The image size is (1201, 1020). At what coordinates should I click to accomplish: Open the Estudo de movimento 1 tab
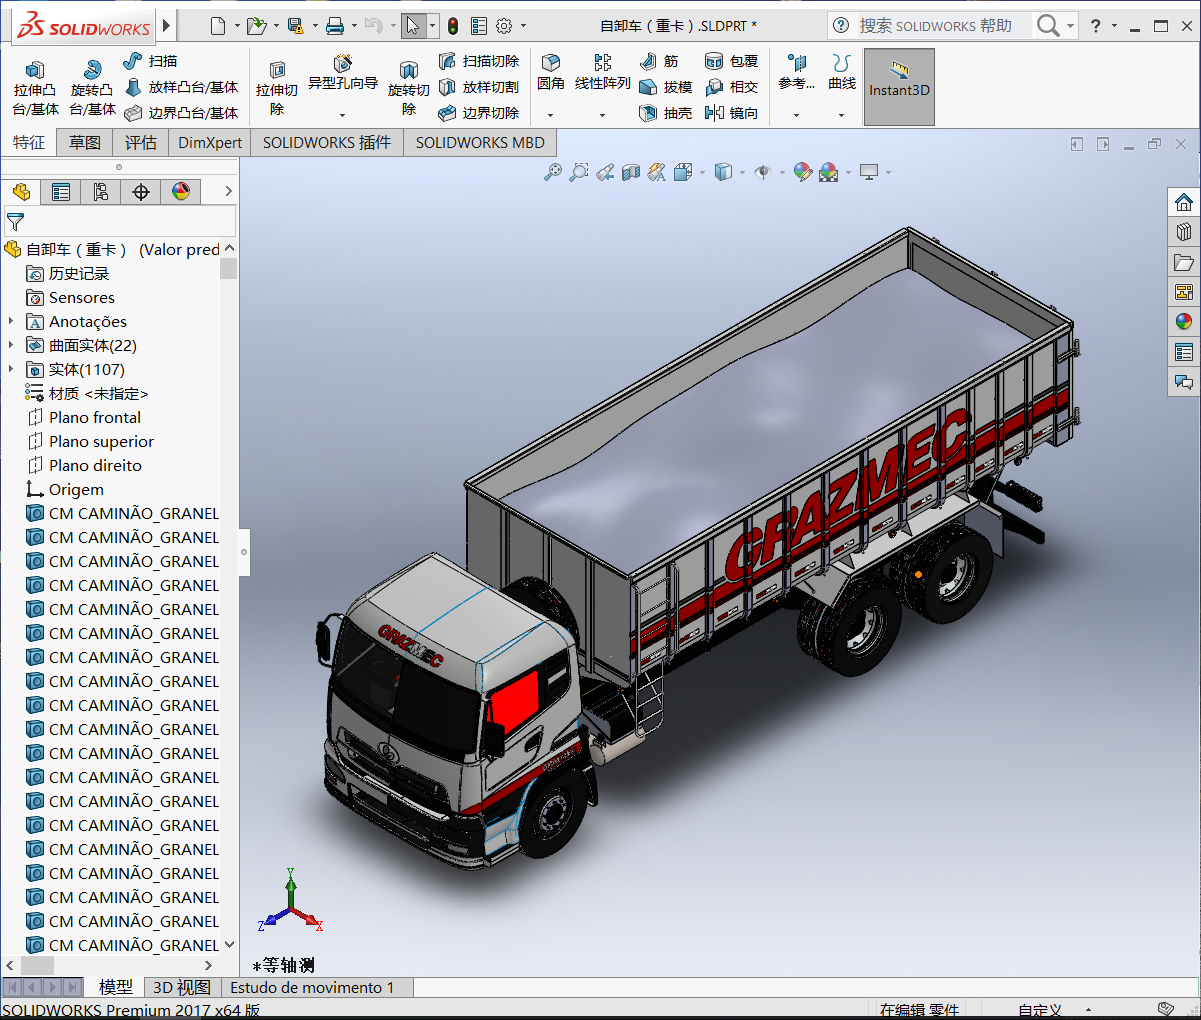312,987
